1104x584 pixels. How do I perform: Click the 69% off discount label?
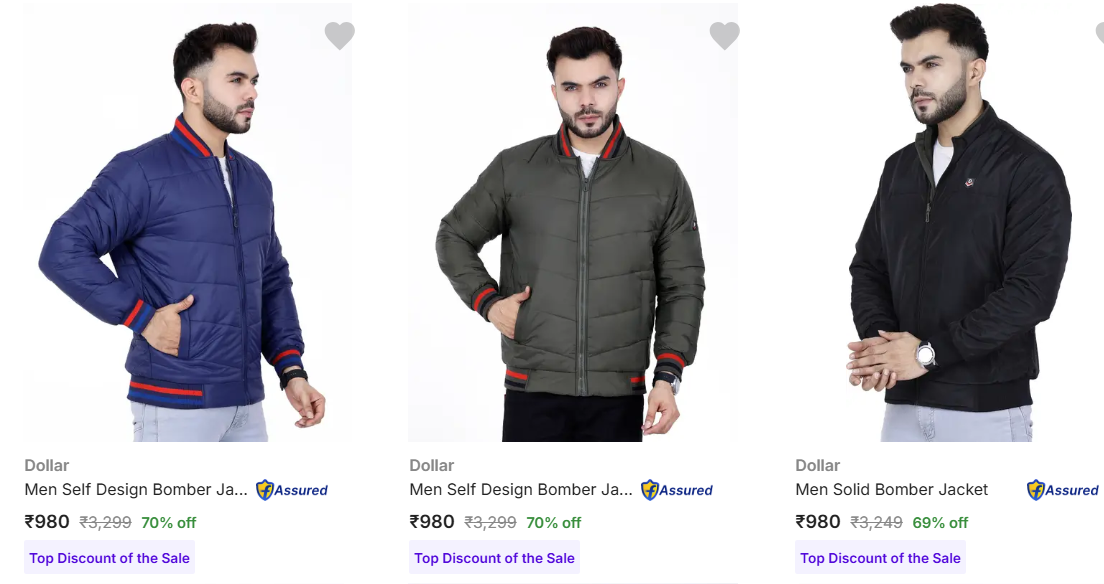tap(940, 522)
